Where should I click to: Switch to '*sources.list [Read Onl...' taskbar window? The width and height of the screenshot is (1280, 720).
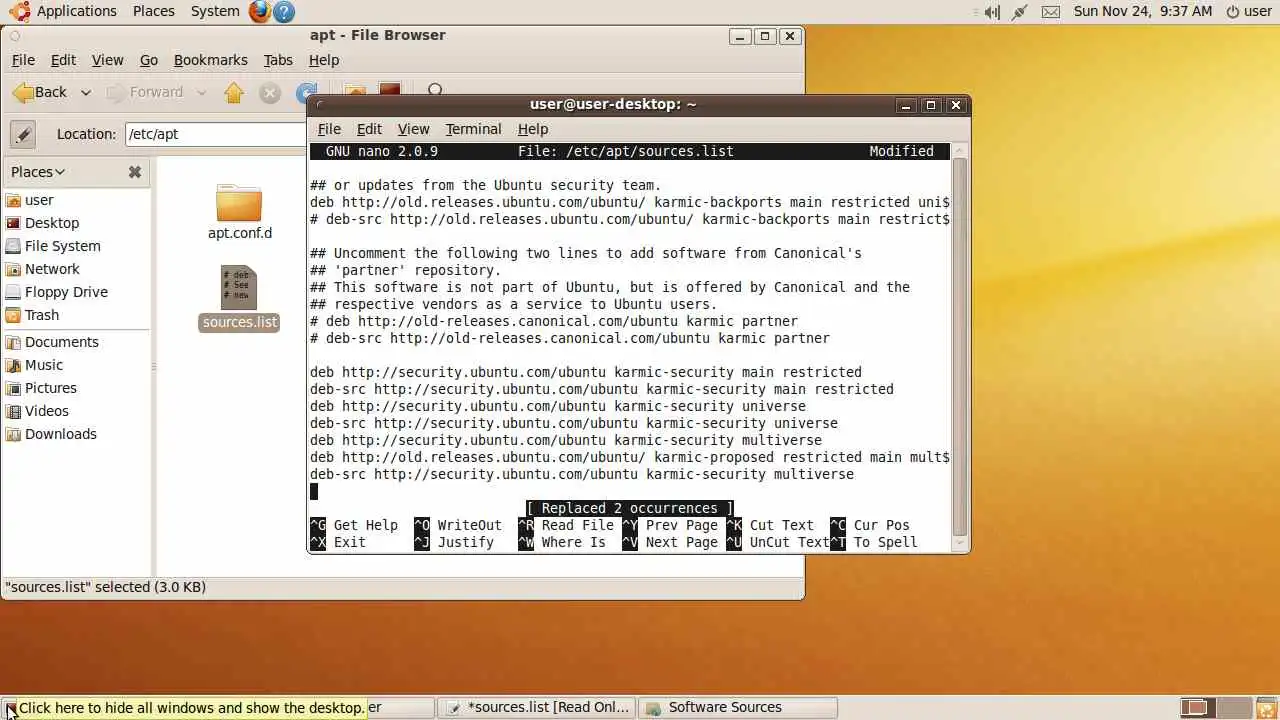[538, 707]
